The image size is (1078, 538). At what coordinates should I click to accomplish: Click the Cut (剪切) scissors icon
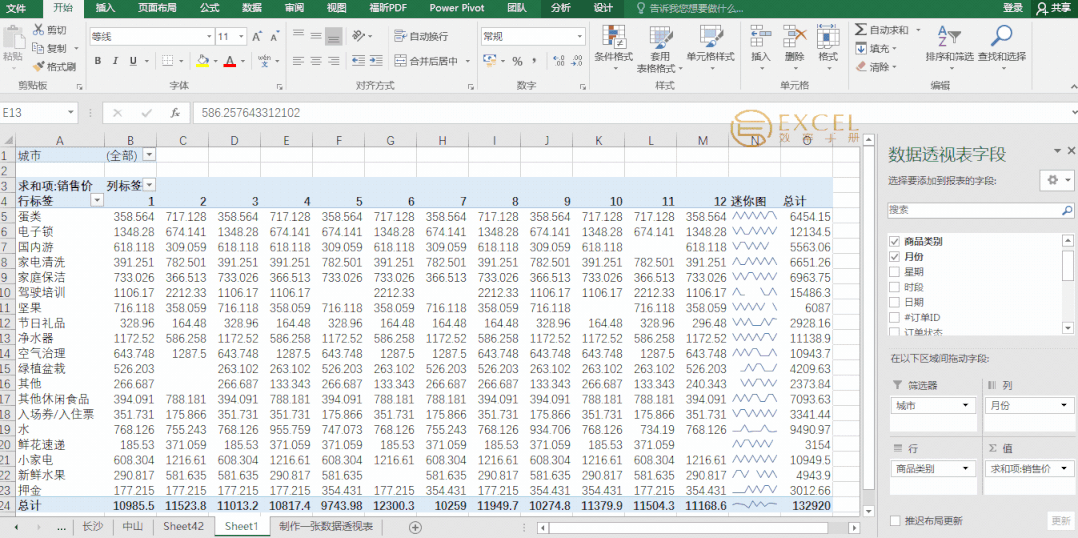coord(38,30)
